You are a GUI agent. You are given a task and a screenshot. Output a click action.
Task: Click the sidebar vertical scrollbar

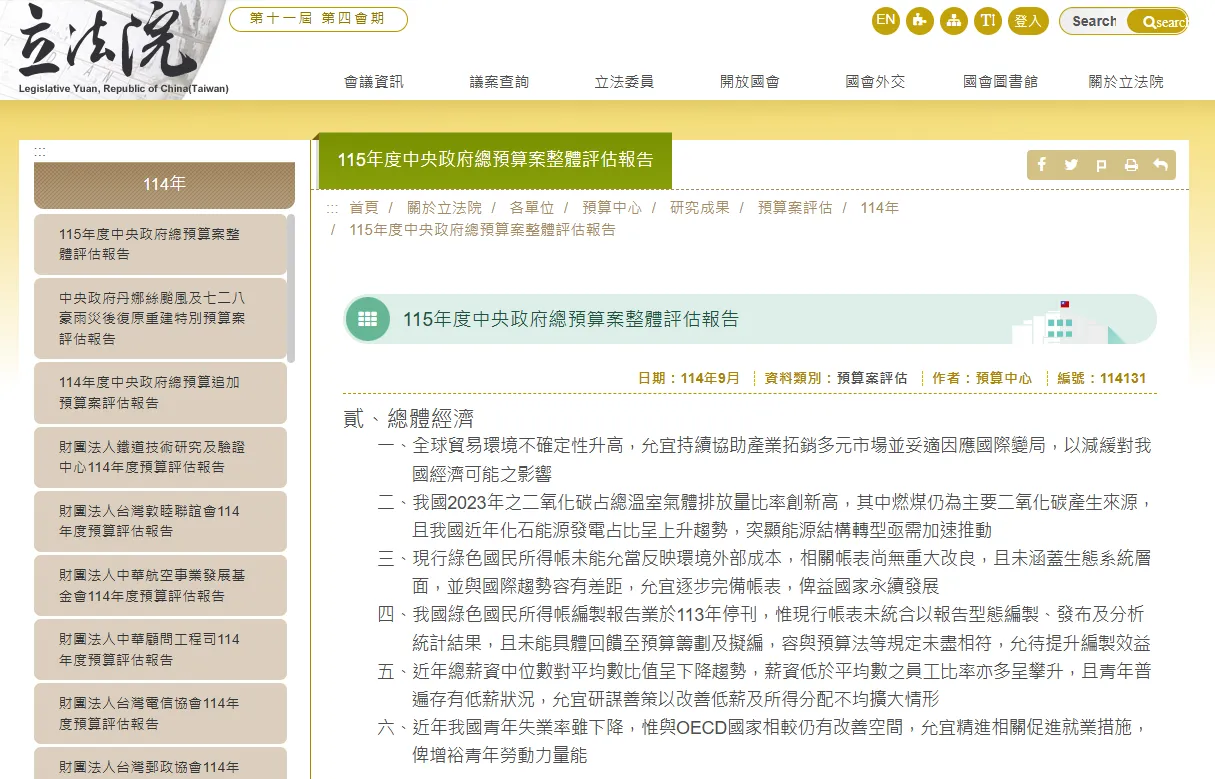coord(291,288)
